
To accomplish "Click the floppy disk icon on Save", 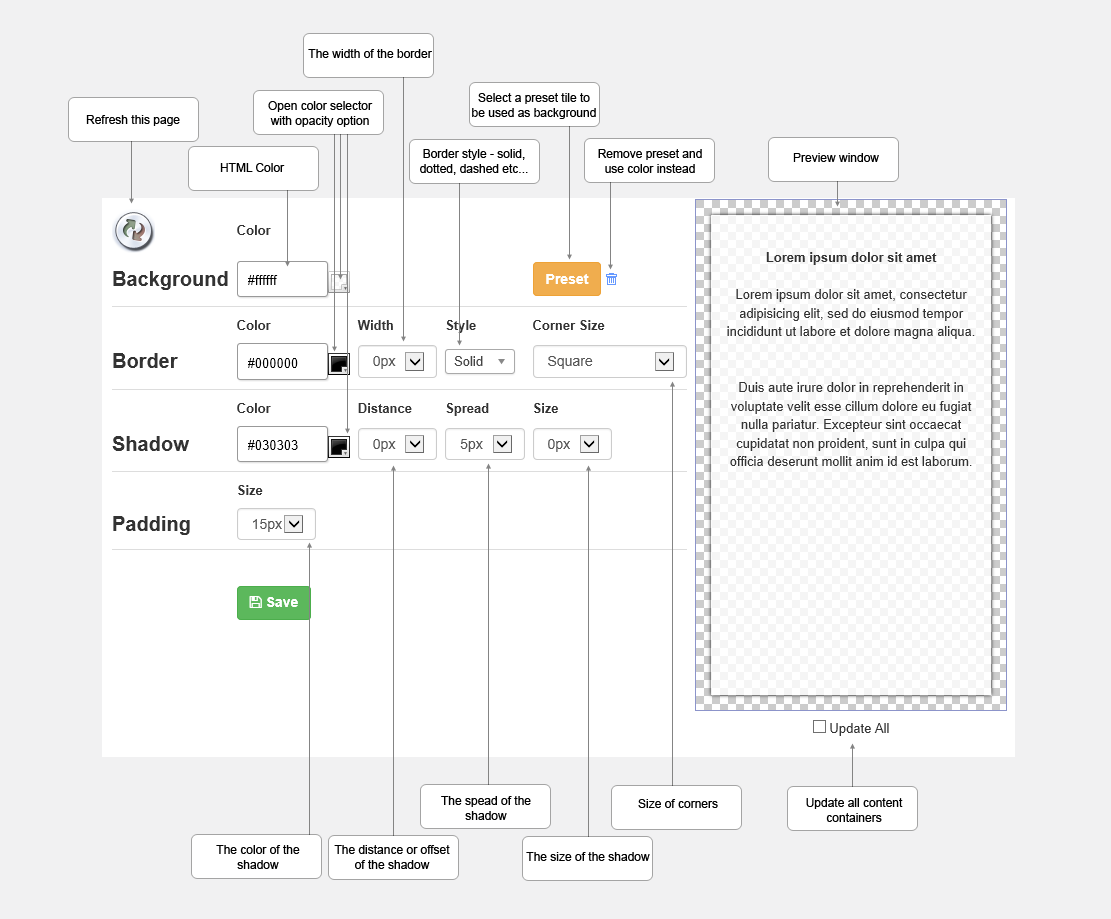I will point(256,602).
